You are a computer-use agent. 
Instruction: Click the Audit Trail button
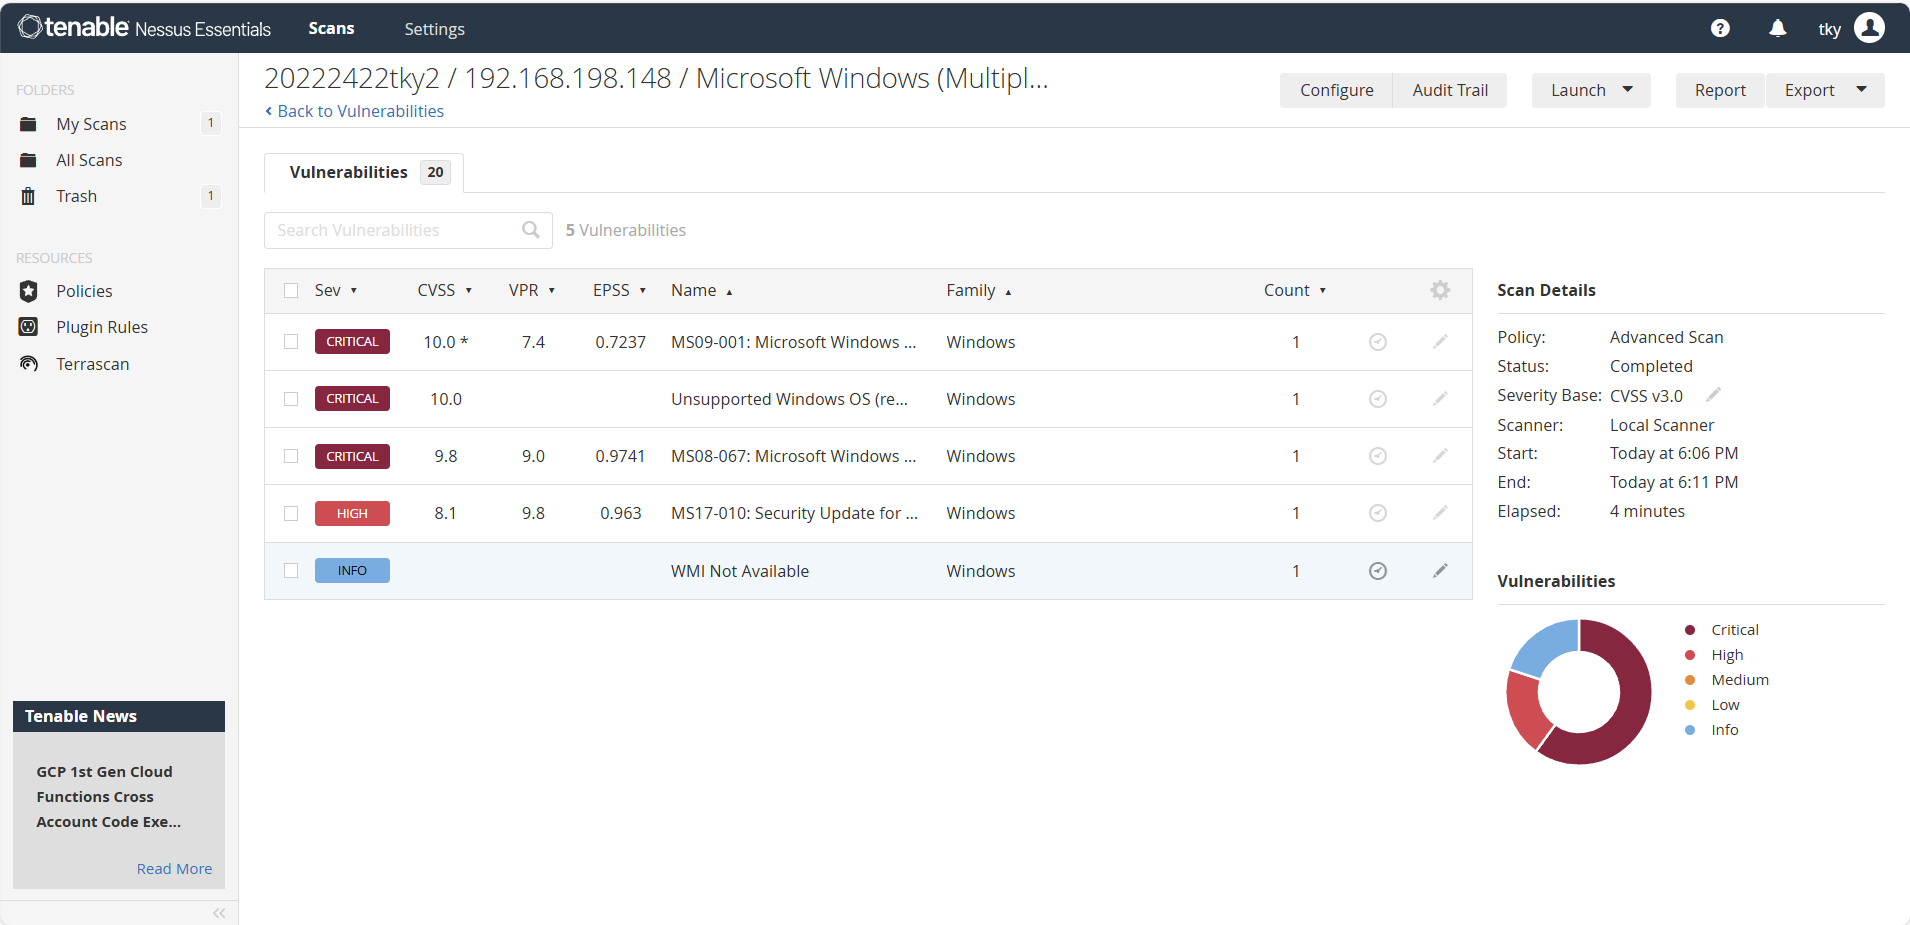pos(1450,90)
